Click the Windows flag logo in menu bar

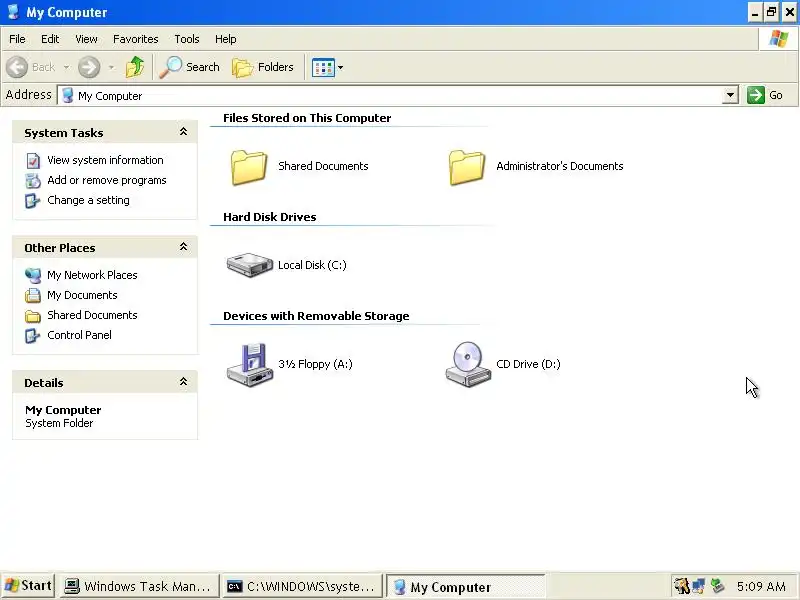(779, 38)
